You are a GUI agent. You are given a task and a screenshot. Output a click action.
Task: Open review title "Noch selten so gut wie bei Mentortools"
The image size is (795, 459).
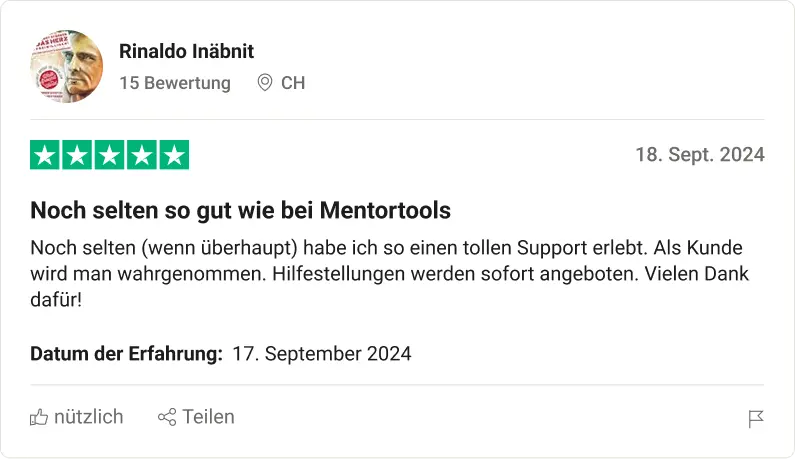click(240, 211)
